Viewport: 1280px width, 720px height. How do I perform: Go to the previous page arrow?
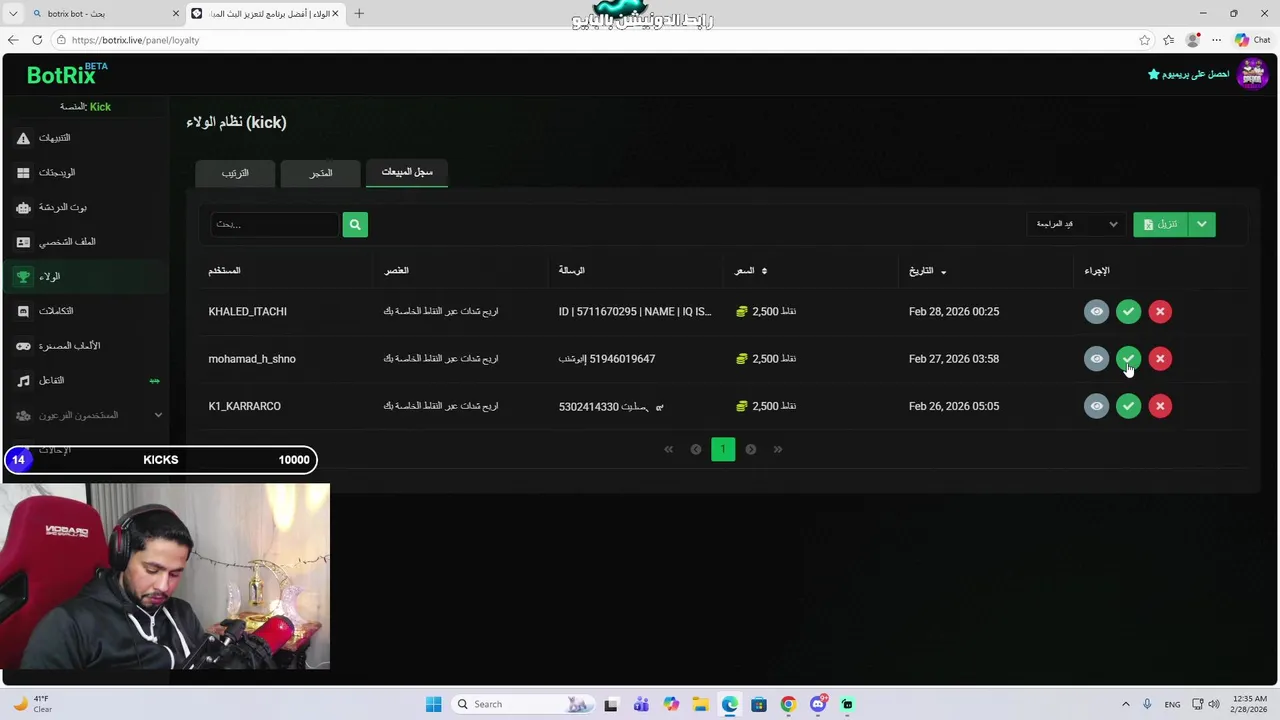[696, 450]
